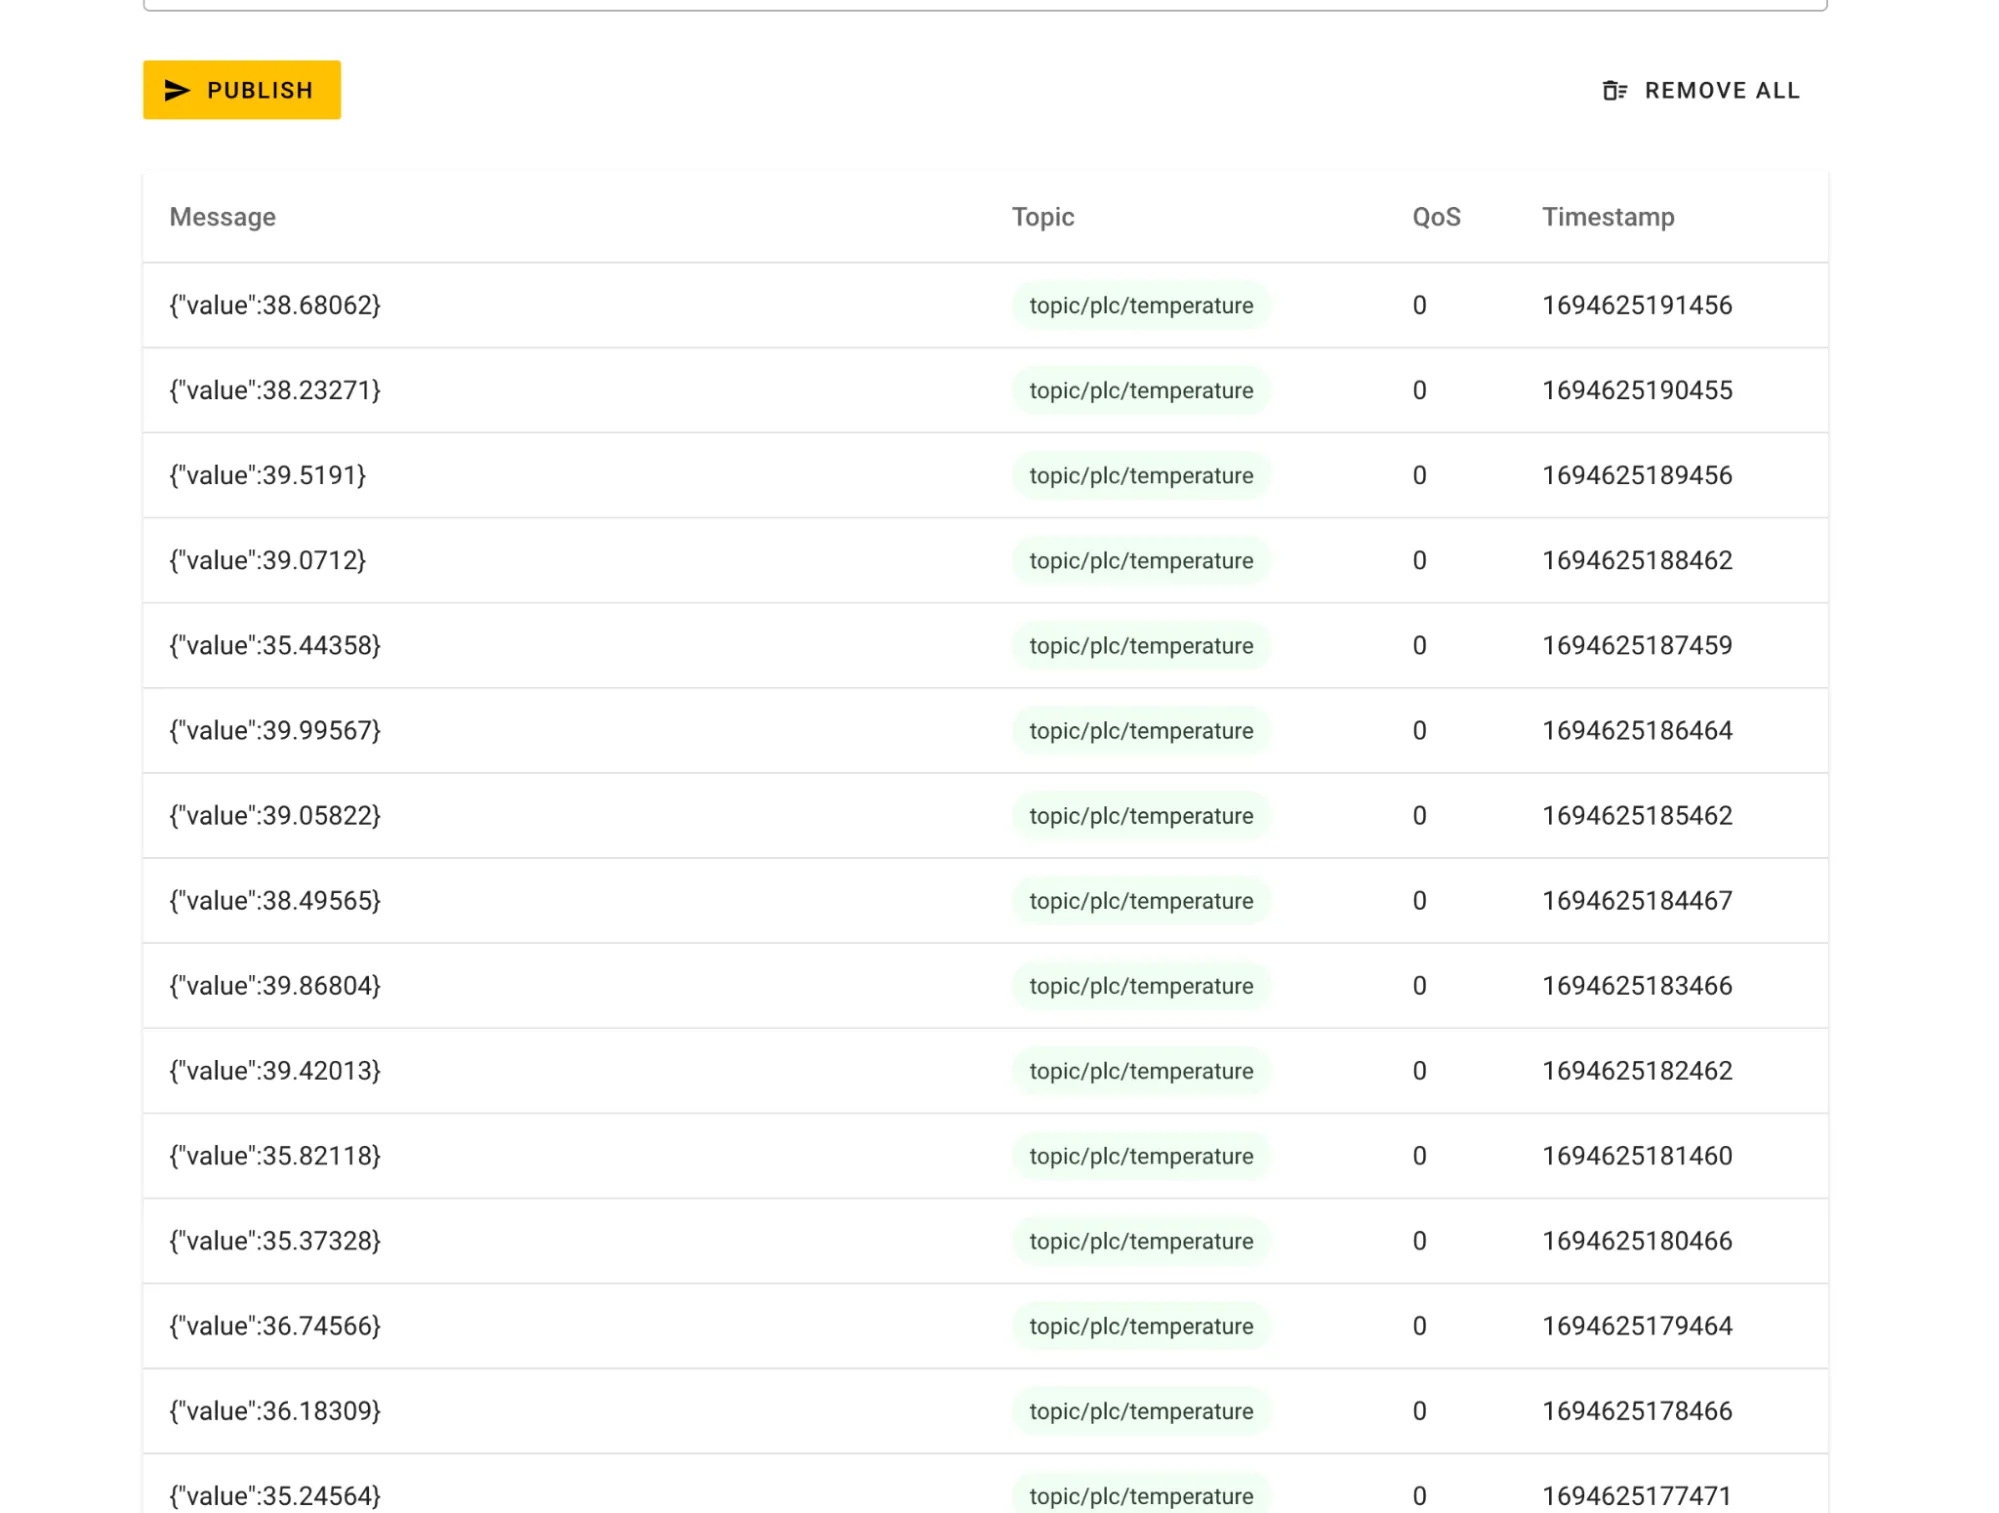Select message {"value":35.82118}
The height and width of the screenshot is (1513, 1999).
[275, 1155]
